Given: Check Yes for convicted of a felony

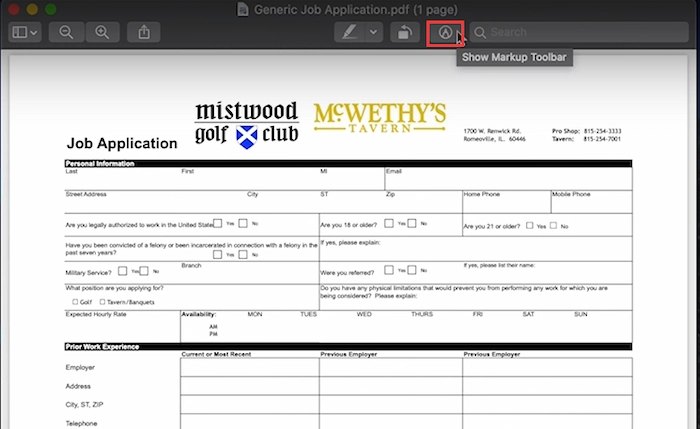Looking at the screenshot, I should [x=217, y=254].
